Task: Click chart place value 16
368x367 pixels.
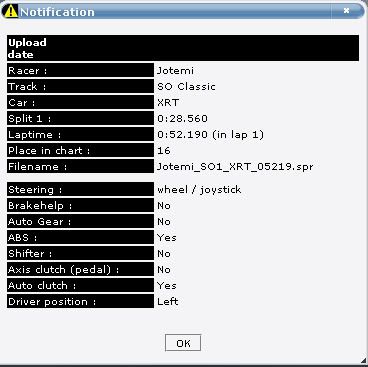Action: [x=164, y=151]
